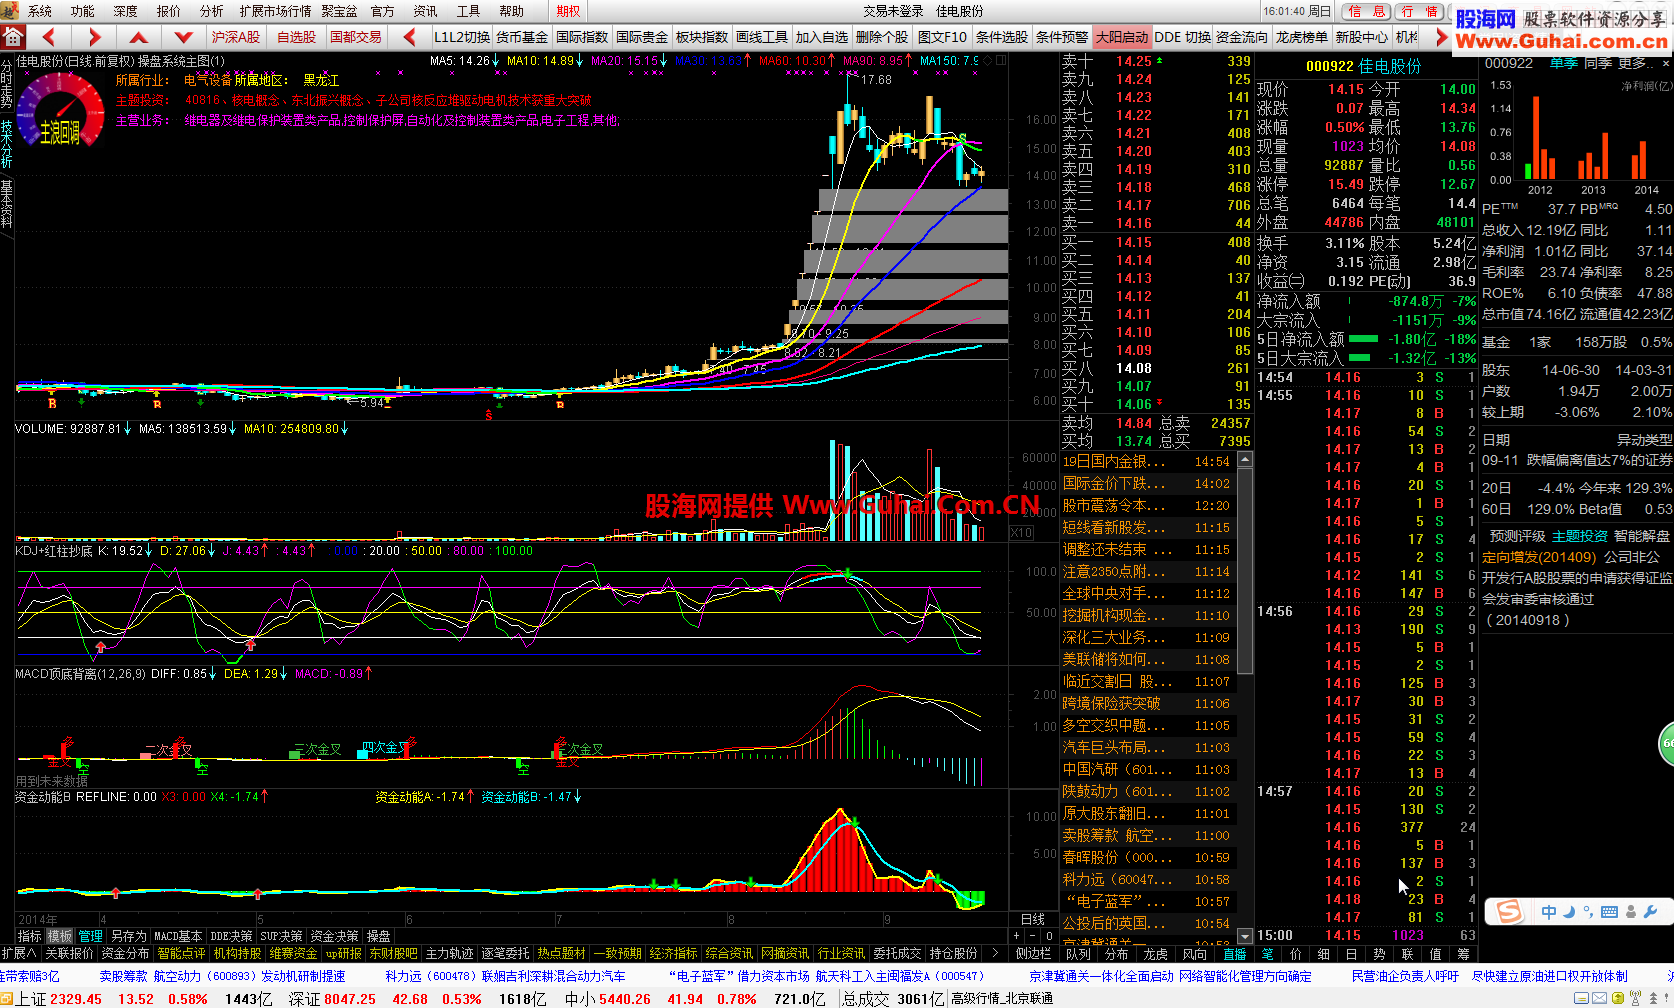
Task: Toggle DDE 切换 button
Action: [x=1182, y=37]
